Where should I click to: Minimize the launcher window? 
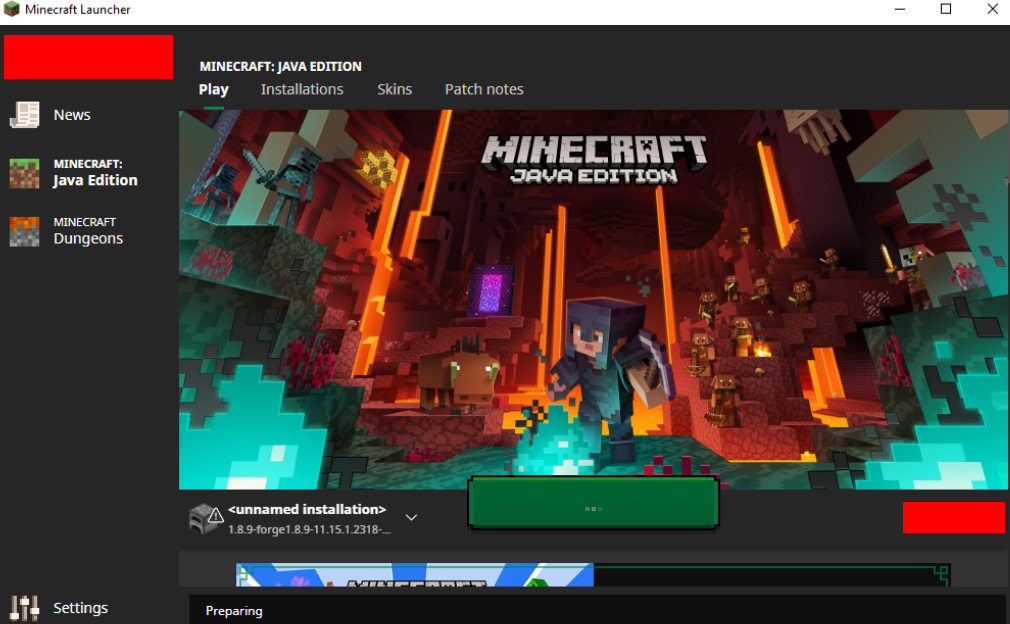(x=900, y=10)
